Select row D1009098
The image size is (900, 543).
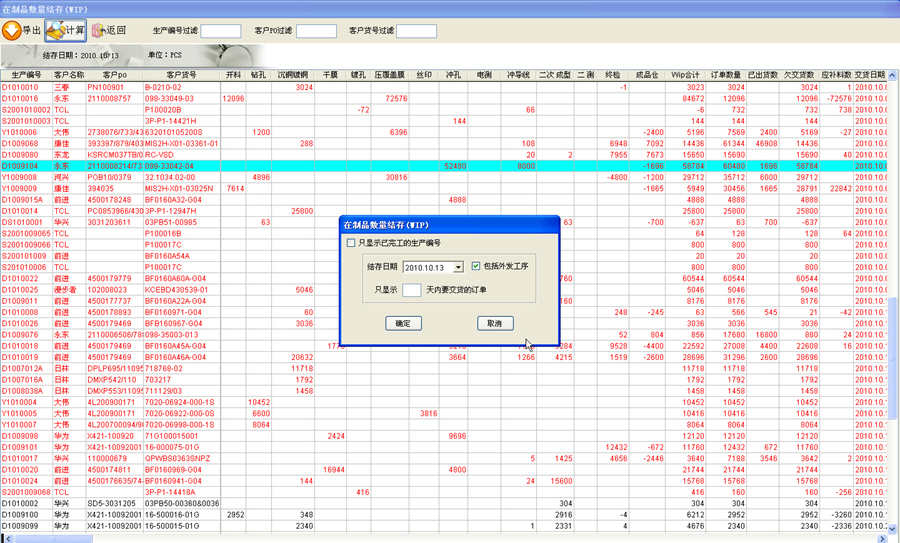pos(444,436)
